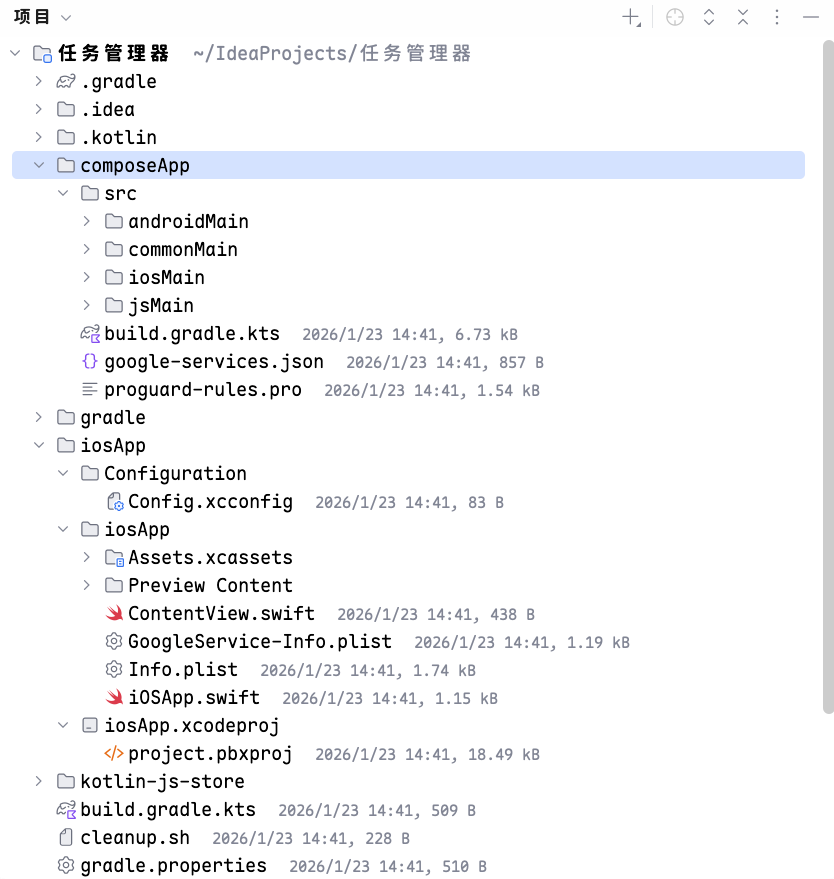Collapse the Configuration folder
834x879 pixels.
click(63, 474)
